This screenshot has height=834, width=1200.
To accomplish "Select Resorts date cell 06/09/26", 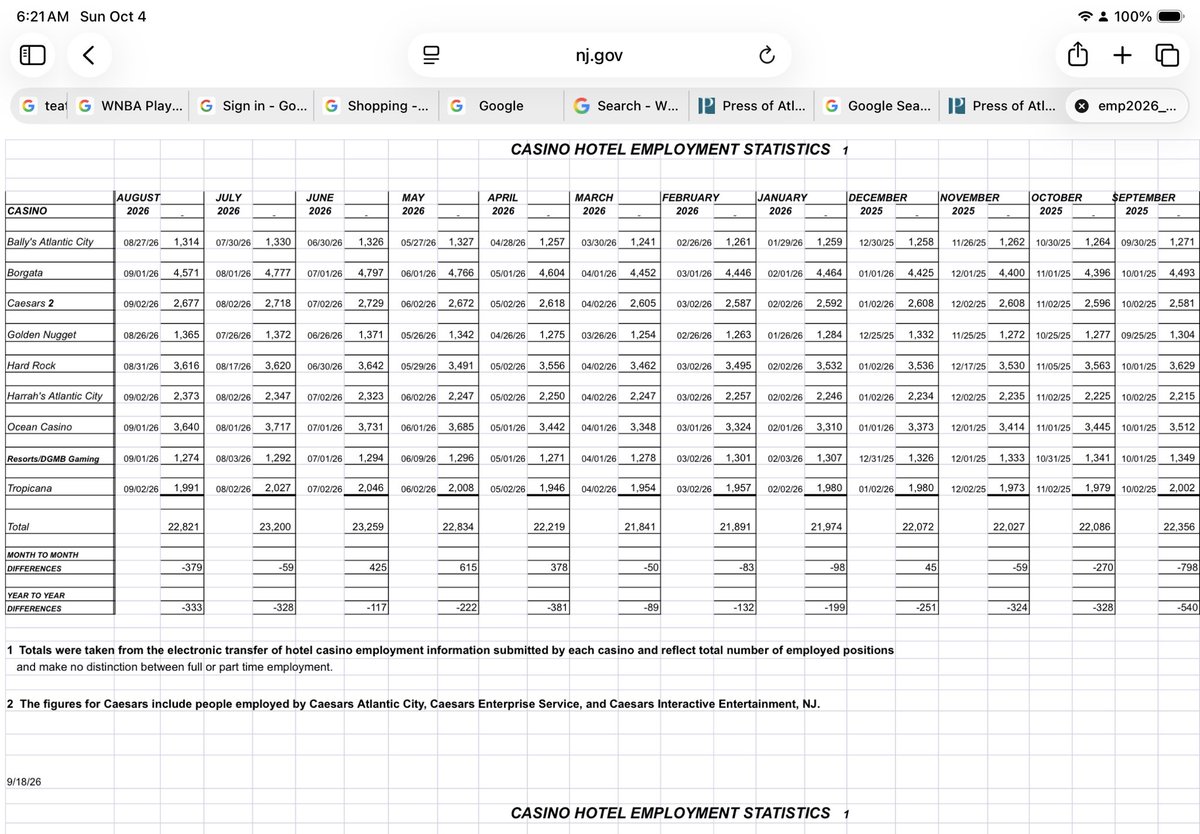I will tap(416, 460).
